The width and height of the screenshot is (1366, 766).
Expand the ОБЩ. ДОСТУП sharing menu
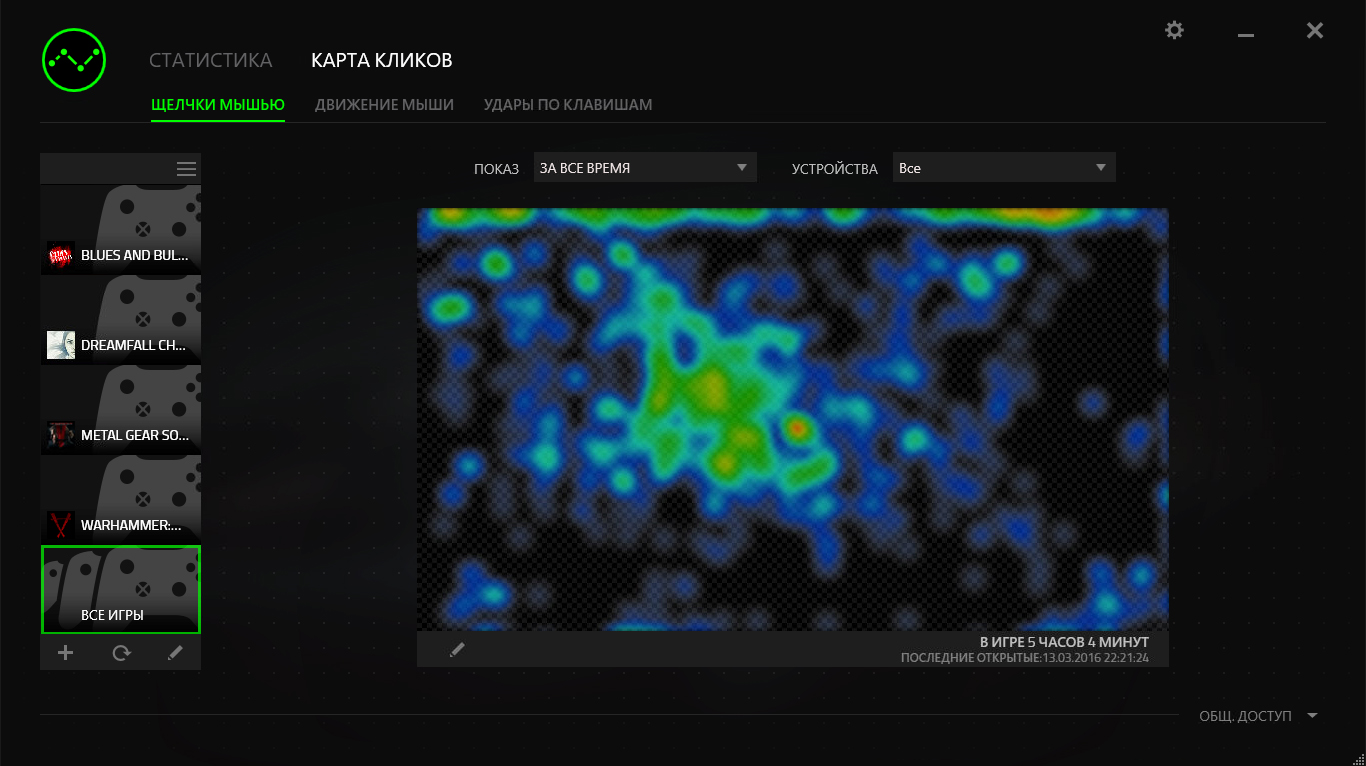[1258, 716]
